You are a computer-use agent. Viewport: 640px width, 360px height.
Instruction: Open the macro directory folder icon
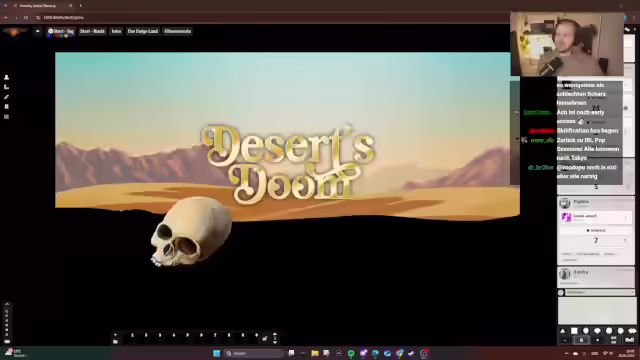pos(115,341)
